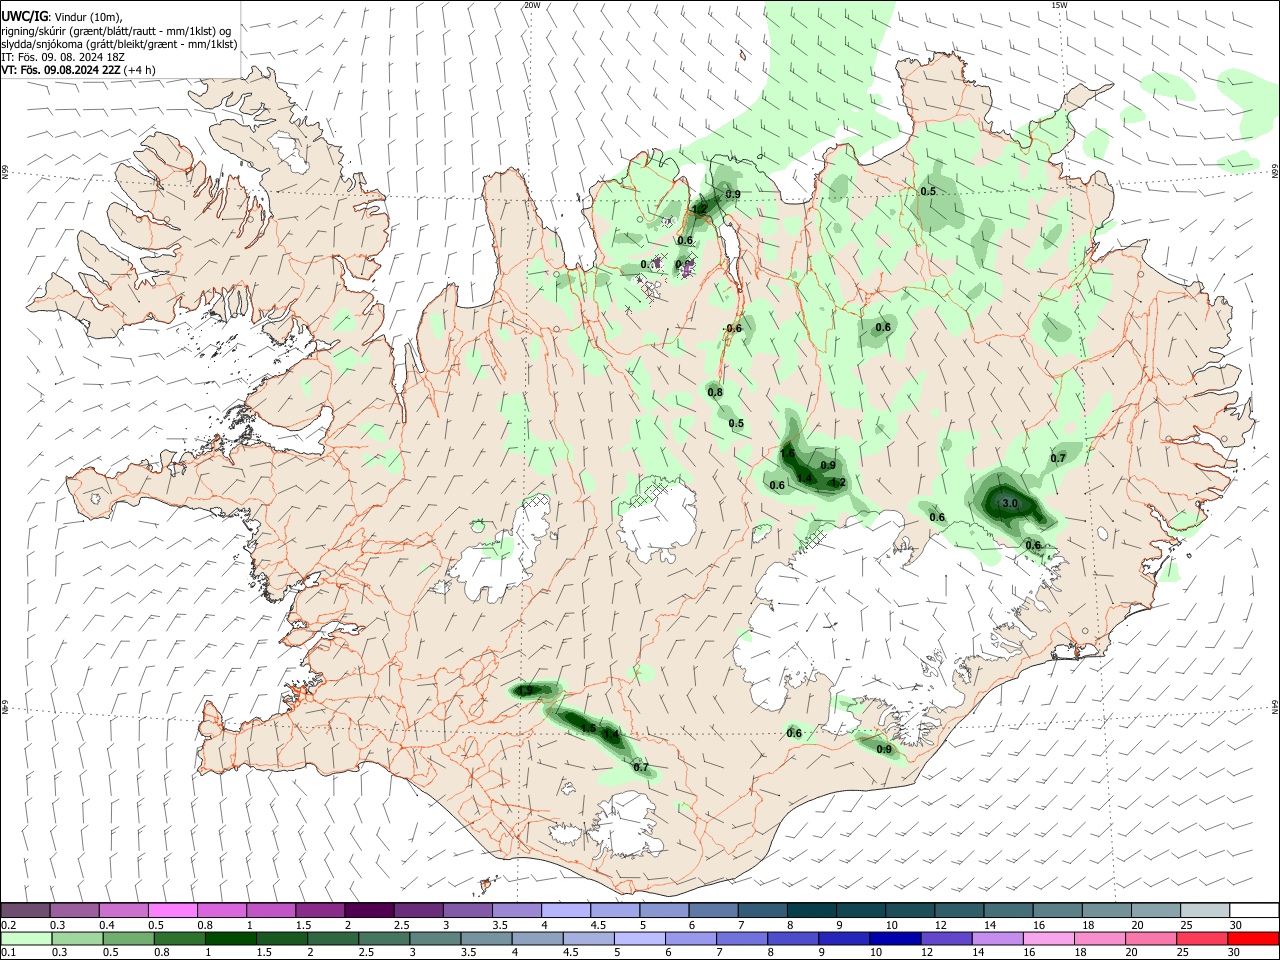This screenshot has width=1280, height=960.
Task: Select the deep navy swatch labeled 10, lower row
Action: pos(894,938)
